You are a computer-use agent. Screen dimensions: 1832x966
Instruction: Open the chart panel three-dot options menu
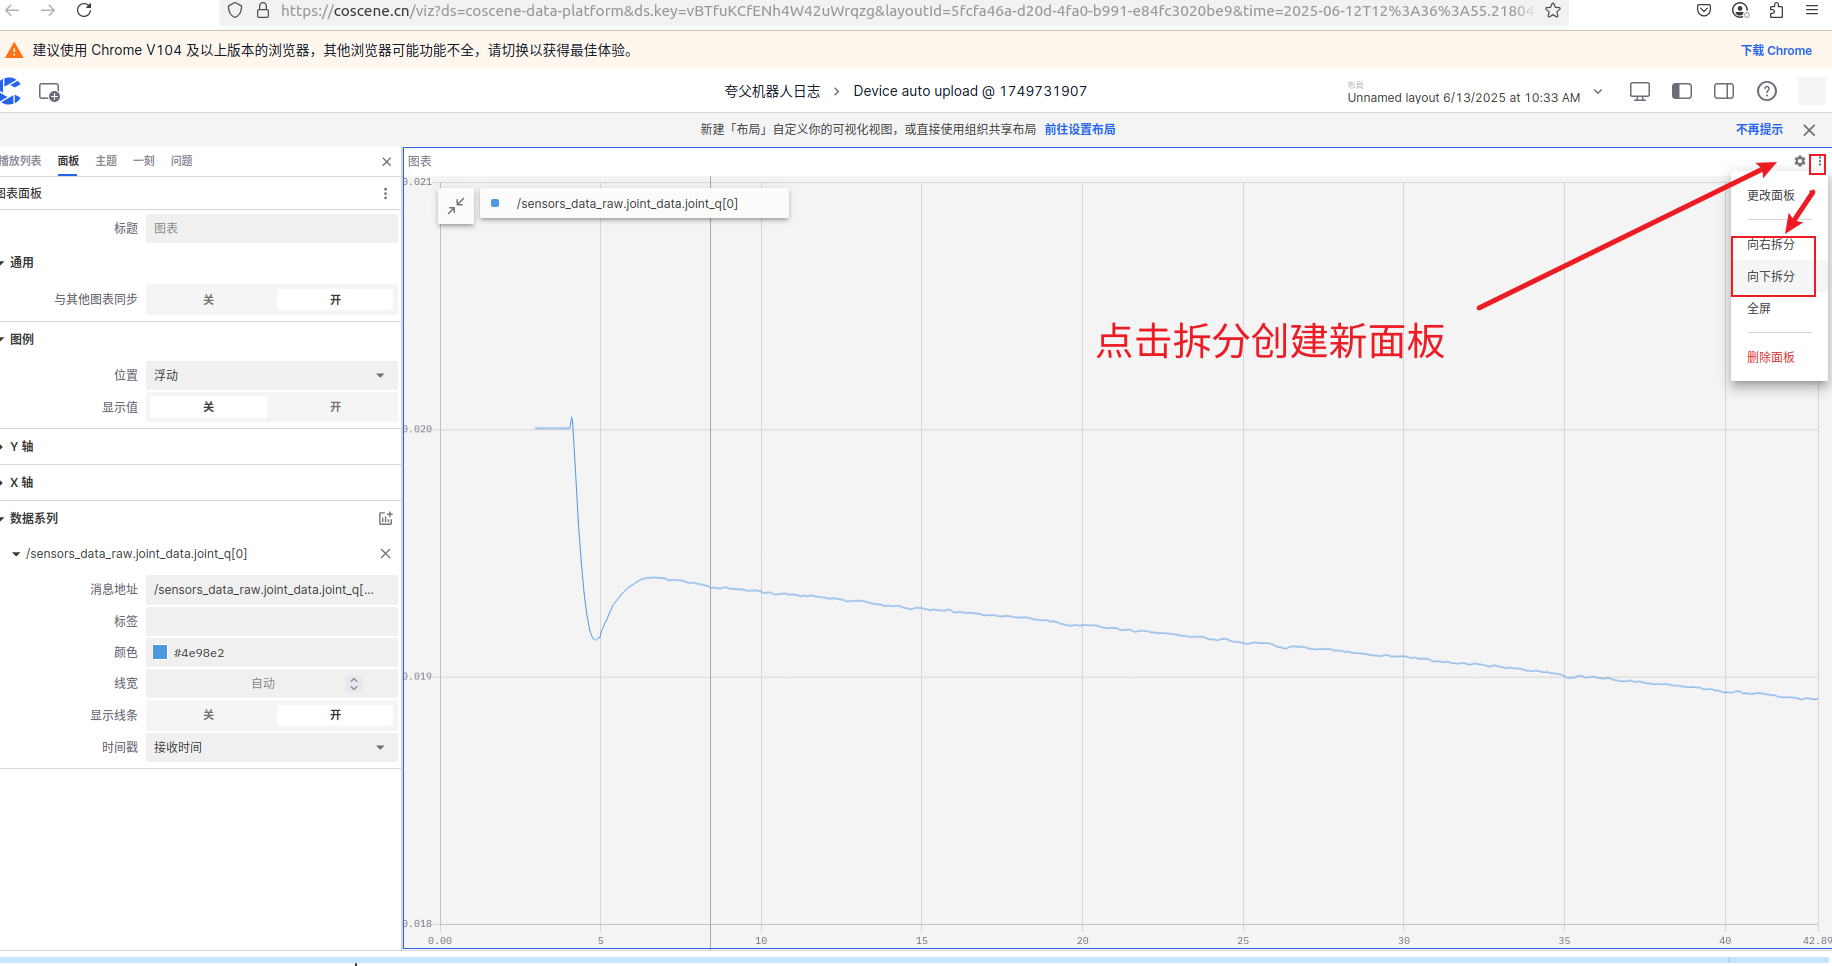tap(1819, 162)
